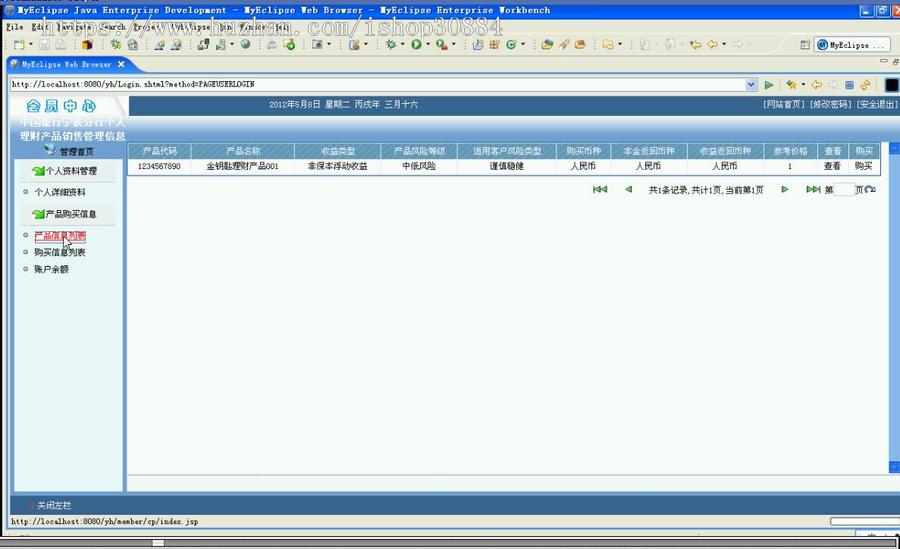The width and height of the screenshot is (900, 549).
Task: Open the favorites star dropdown arrow
Action: click(803, 85)
